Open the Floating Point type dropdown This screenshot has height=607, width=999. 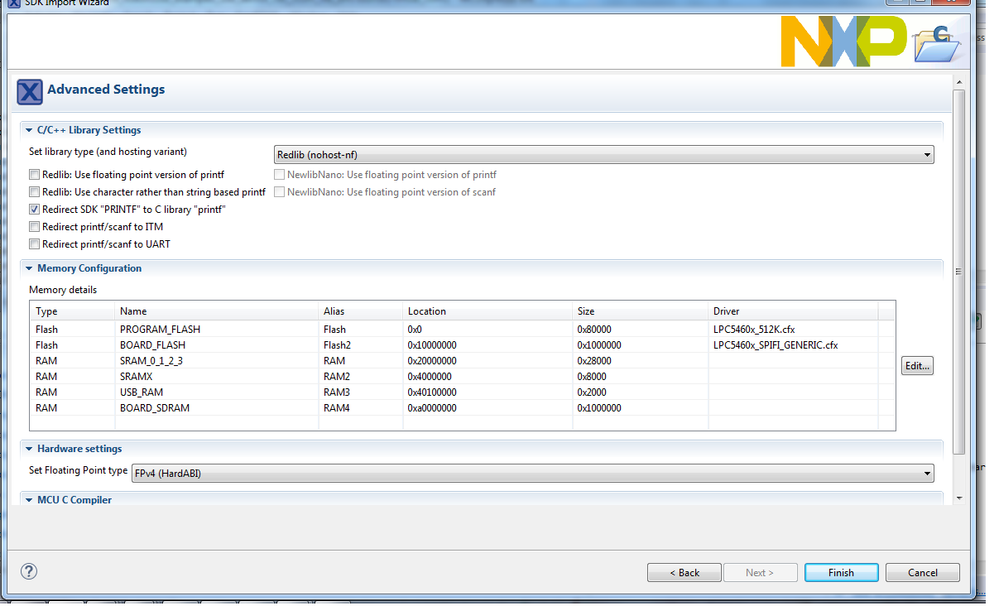click(533, 473)
